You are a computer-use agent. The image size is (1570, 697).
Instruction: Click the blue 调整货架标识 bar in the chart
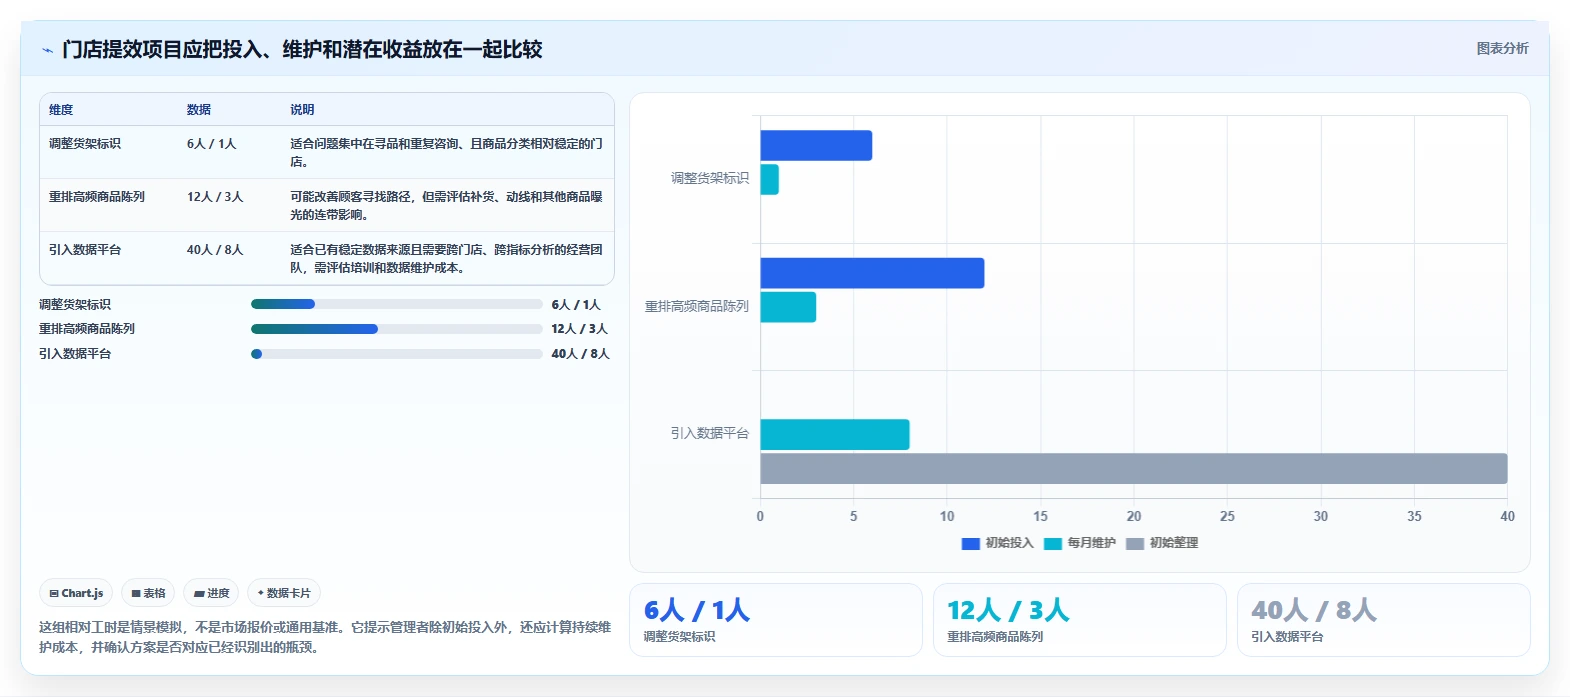[x=816, y=146]
